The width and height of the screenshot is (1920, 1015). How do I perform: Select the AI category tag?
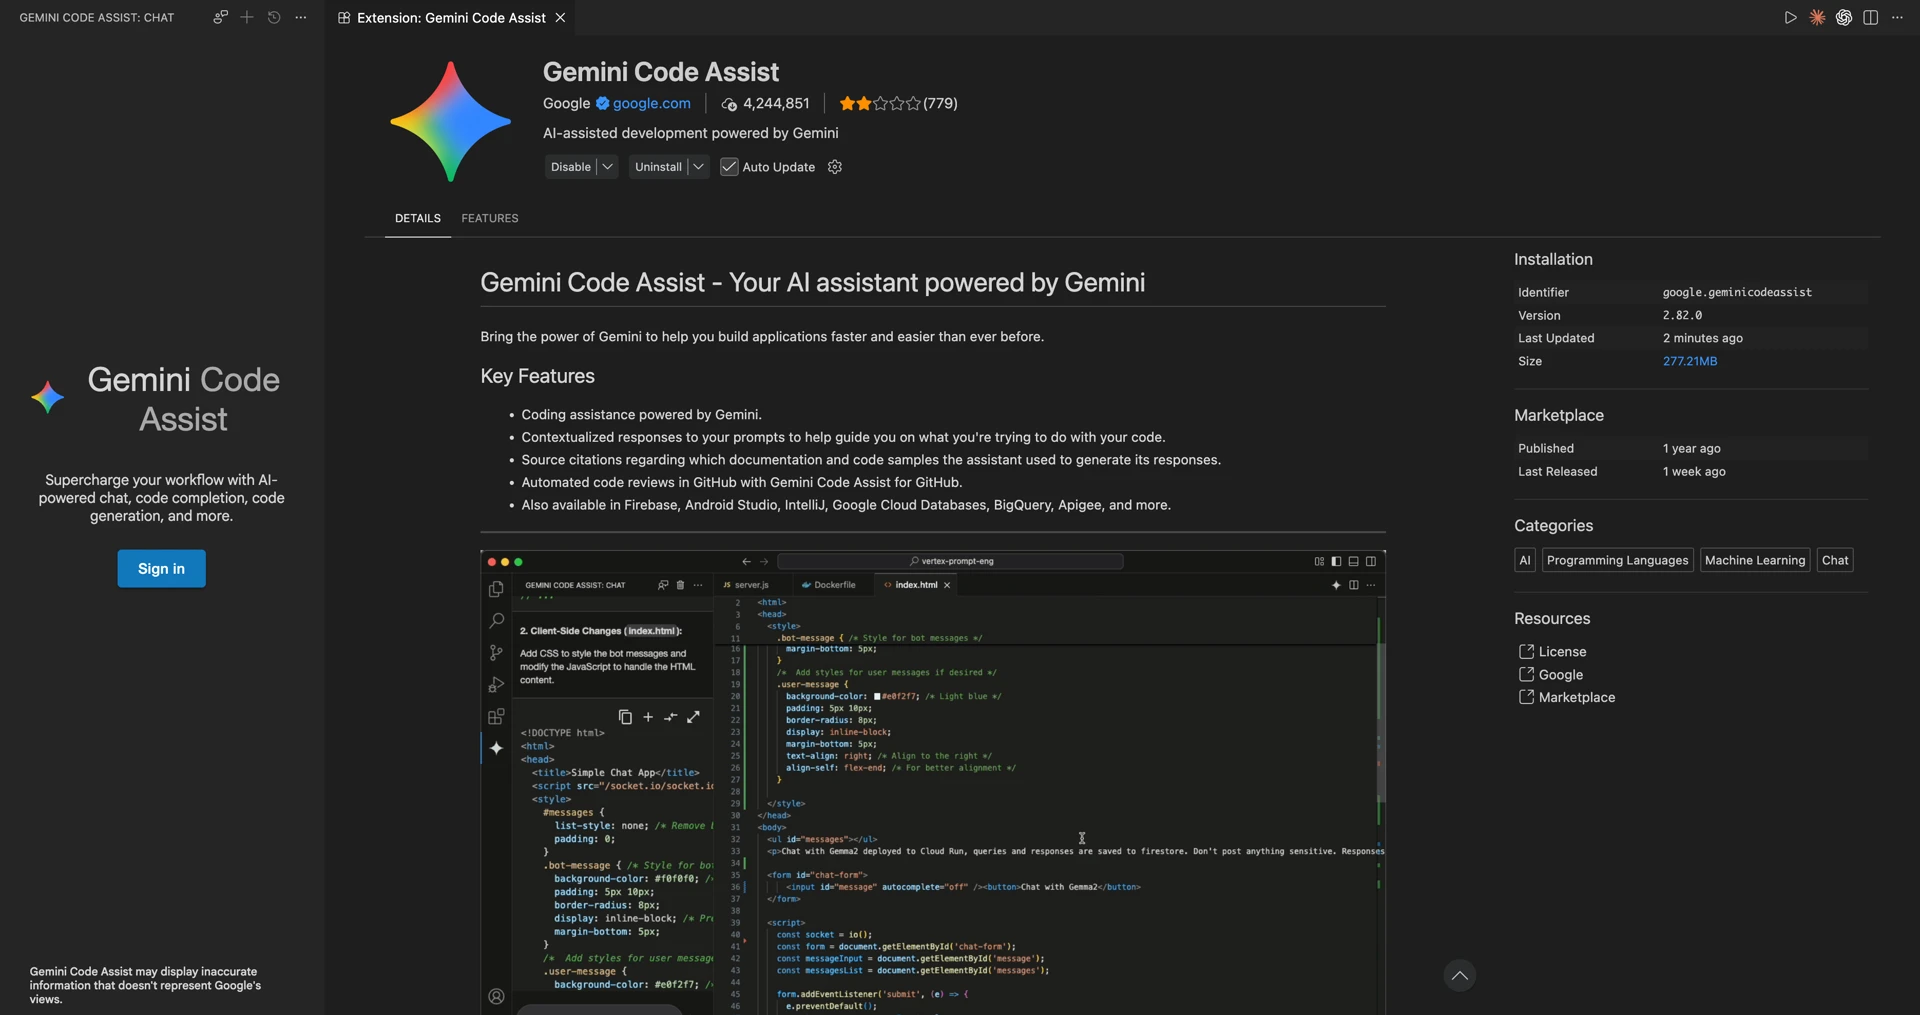(1525, 560)
